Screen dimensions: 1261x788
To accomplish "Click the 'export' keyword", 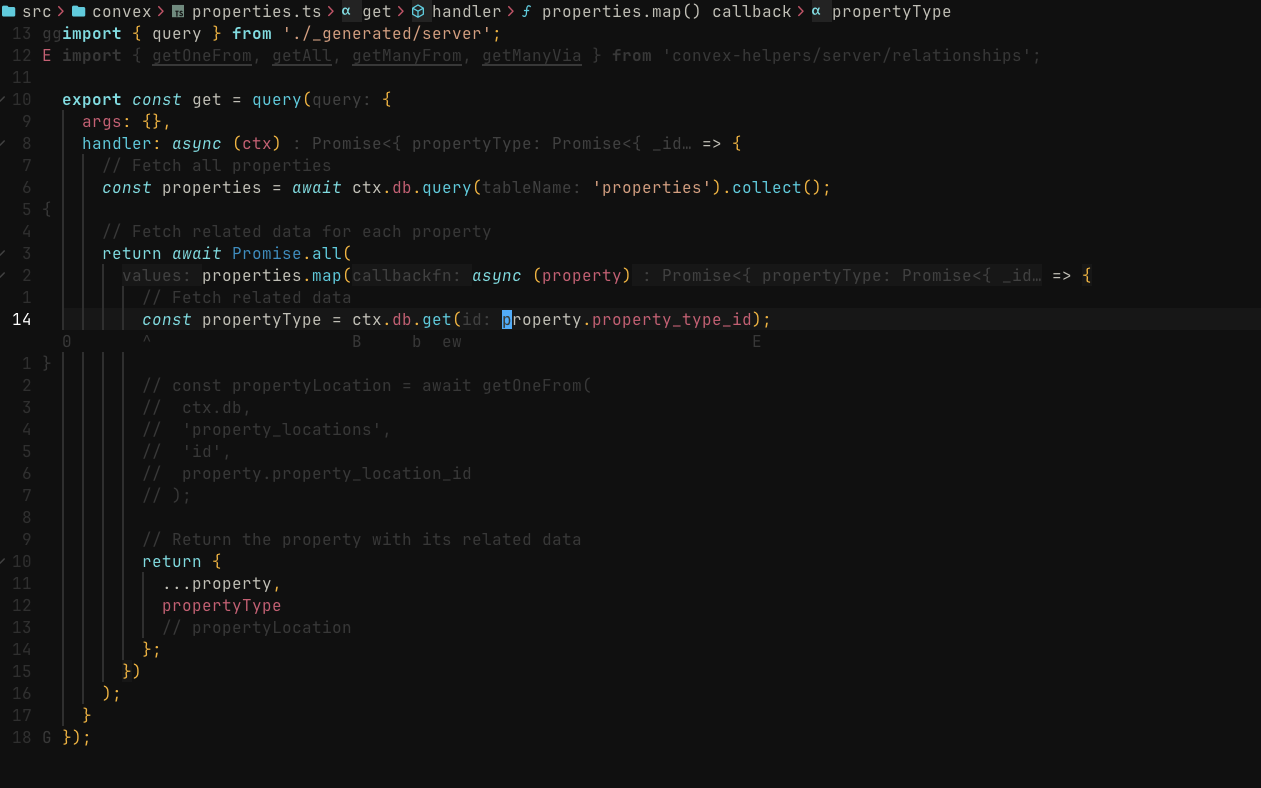I will (x=92, y=100).
